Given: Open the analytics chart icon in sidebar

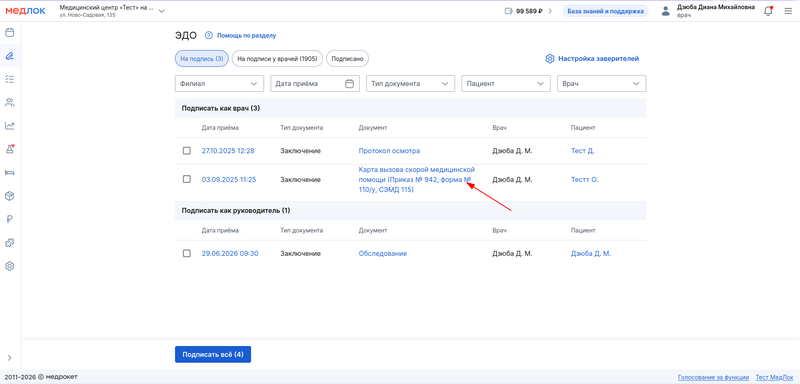Looking at the screenshot, I should click(9, 125).
